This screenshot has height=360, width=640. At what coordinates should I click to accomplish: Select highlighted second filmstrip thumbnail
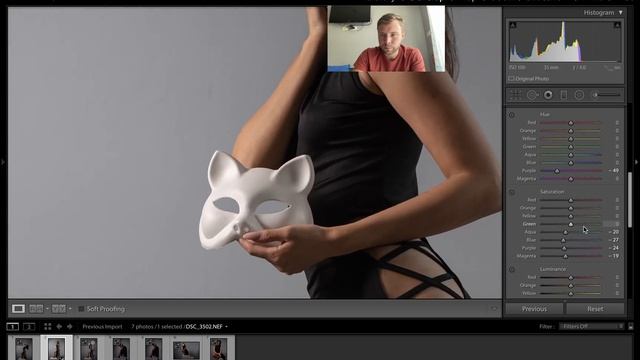pos(56,349)
